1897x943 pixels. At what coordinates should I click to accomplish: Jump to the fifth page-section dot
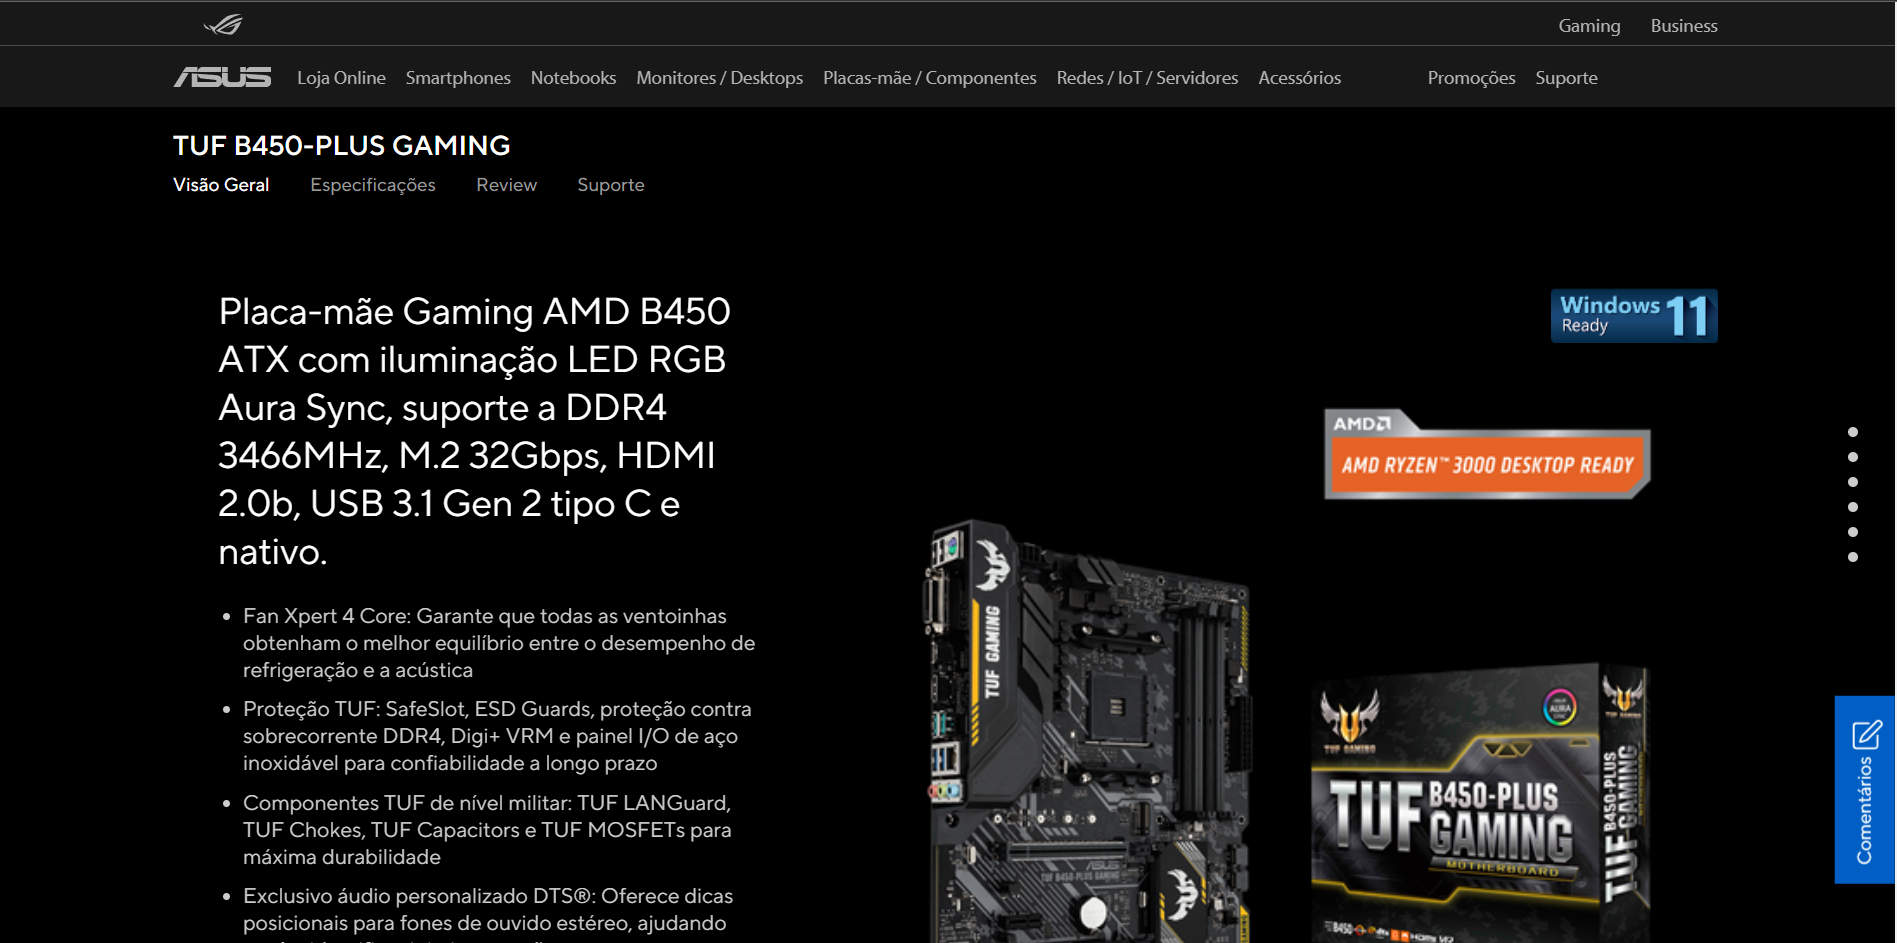(x=1853, y=532)
